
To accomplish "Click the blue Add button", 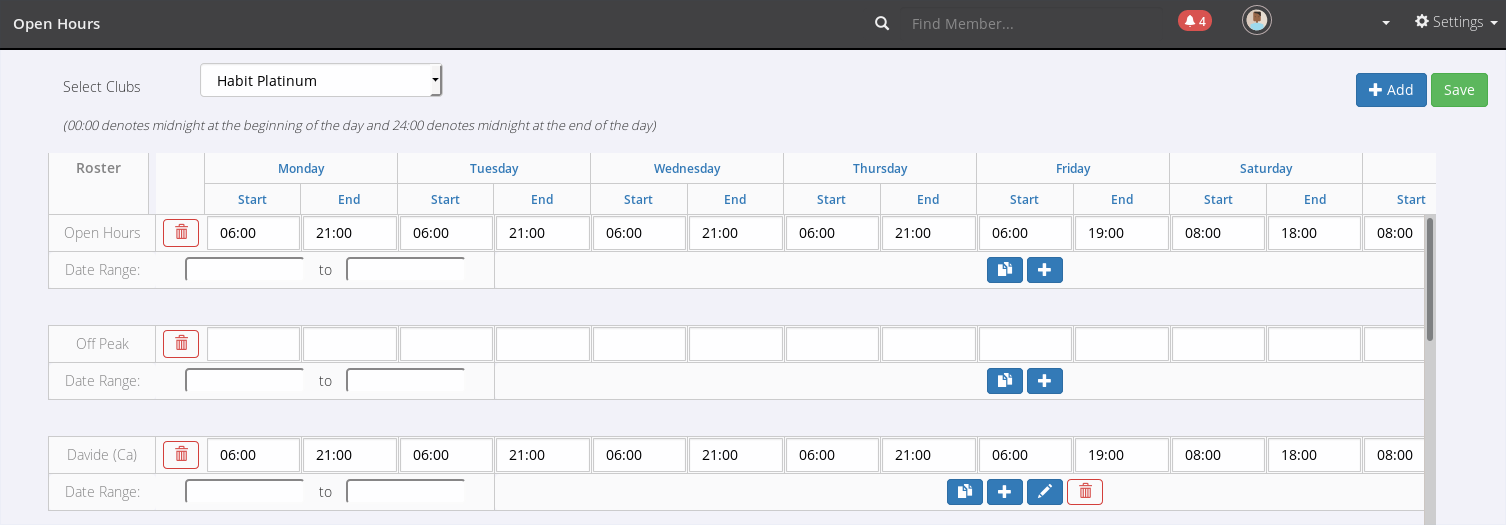I will tap(1390, 90).
